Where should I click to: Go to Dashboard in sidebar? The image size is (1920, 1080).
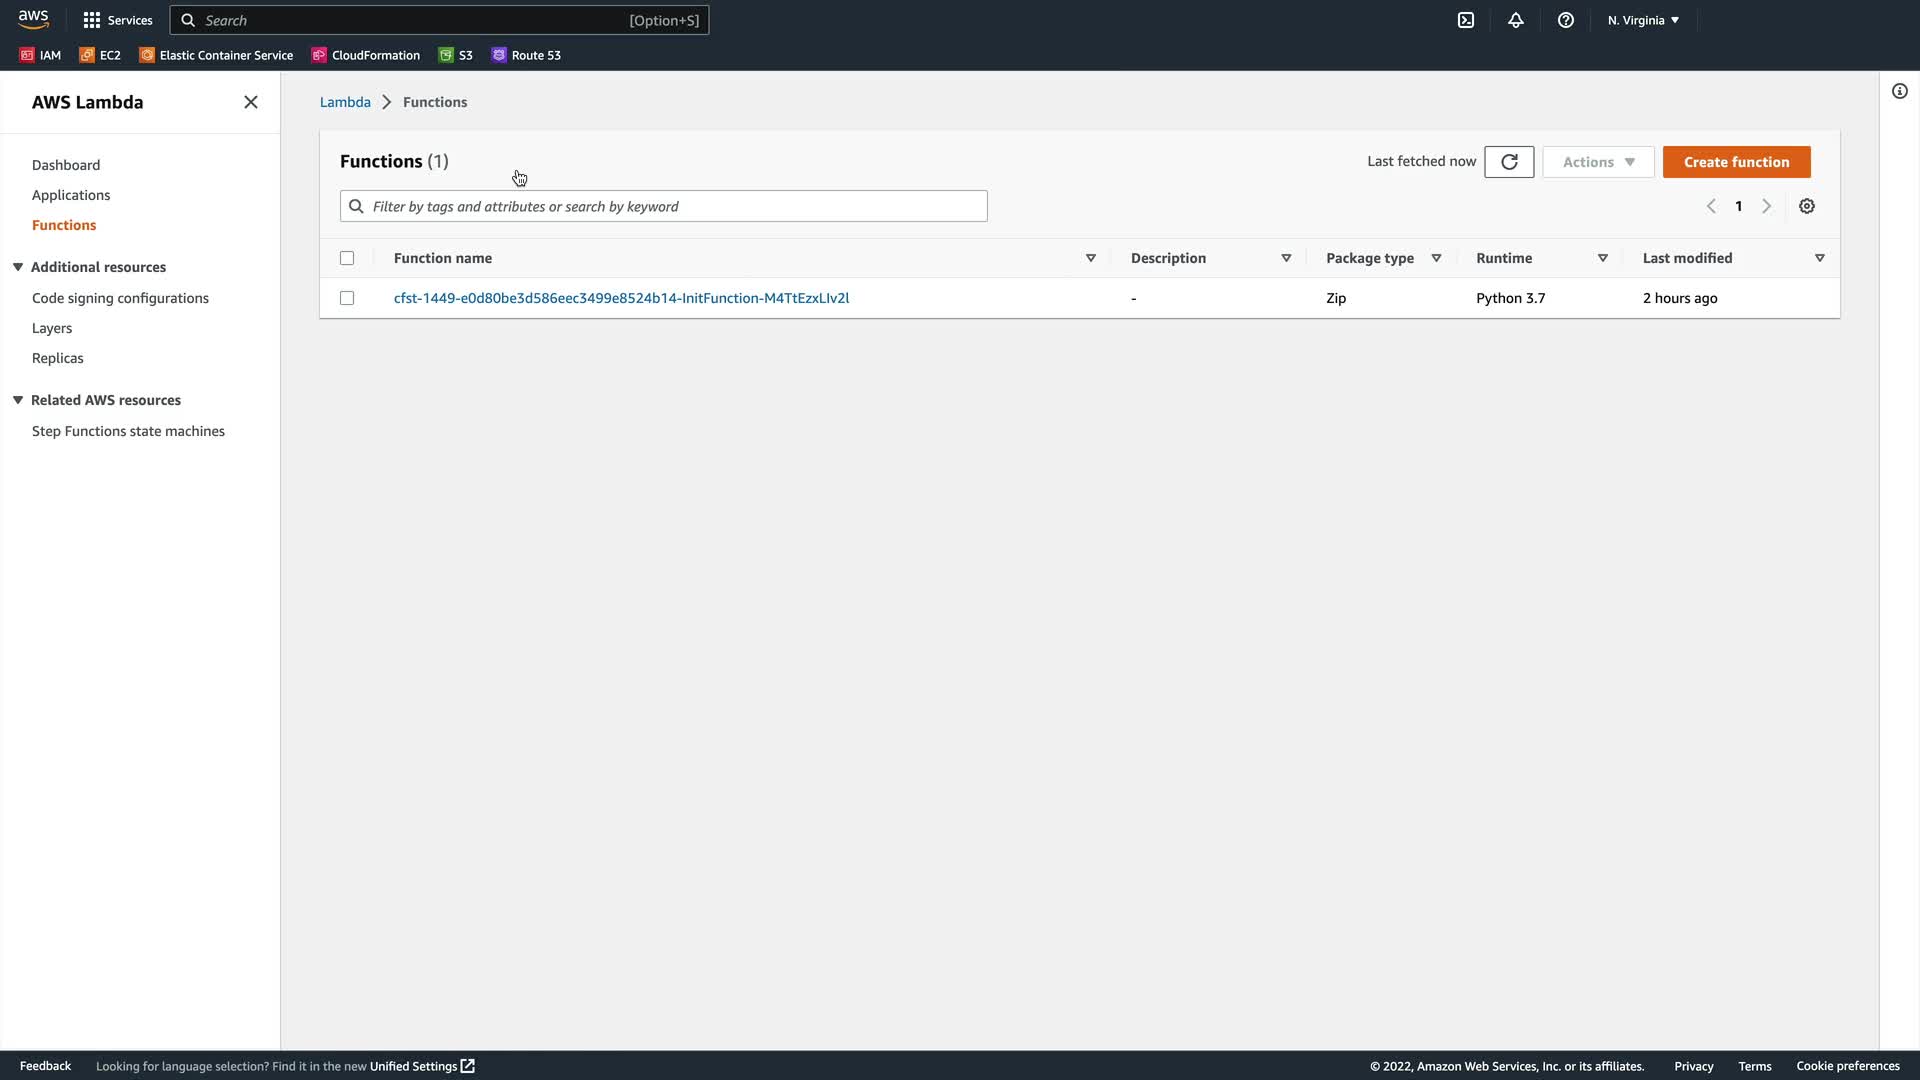pyautogui.click(x=66, y=165)
